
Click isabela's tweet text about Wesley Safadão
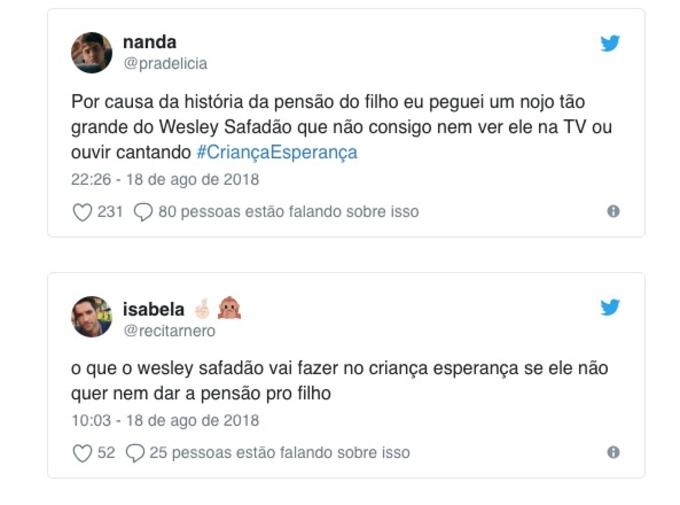(x=340, y=381)
